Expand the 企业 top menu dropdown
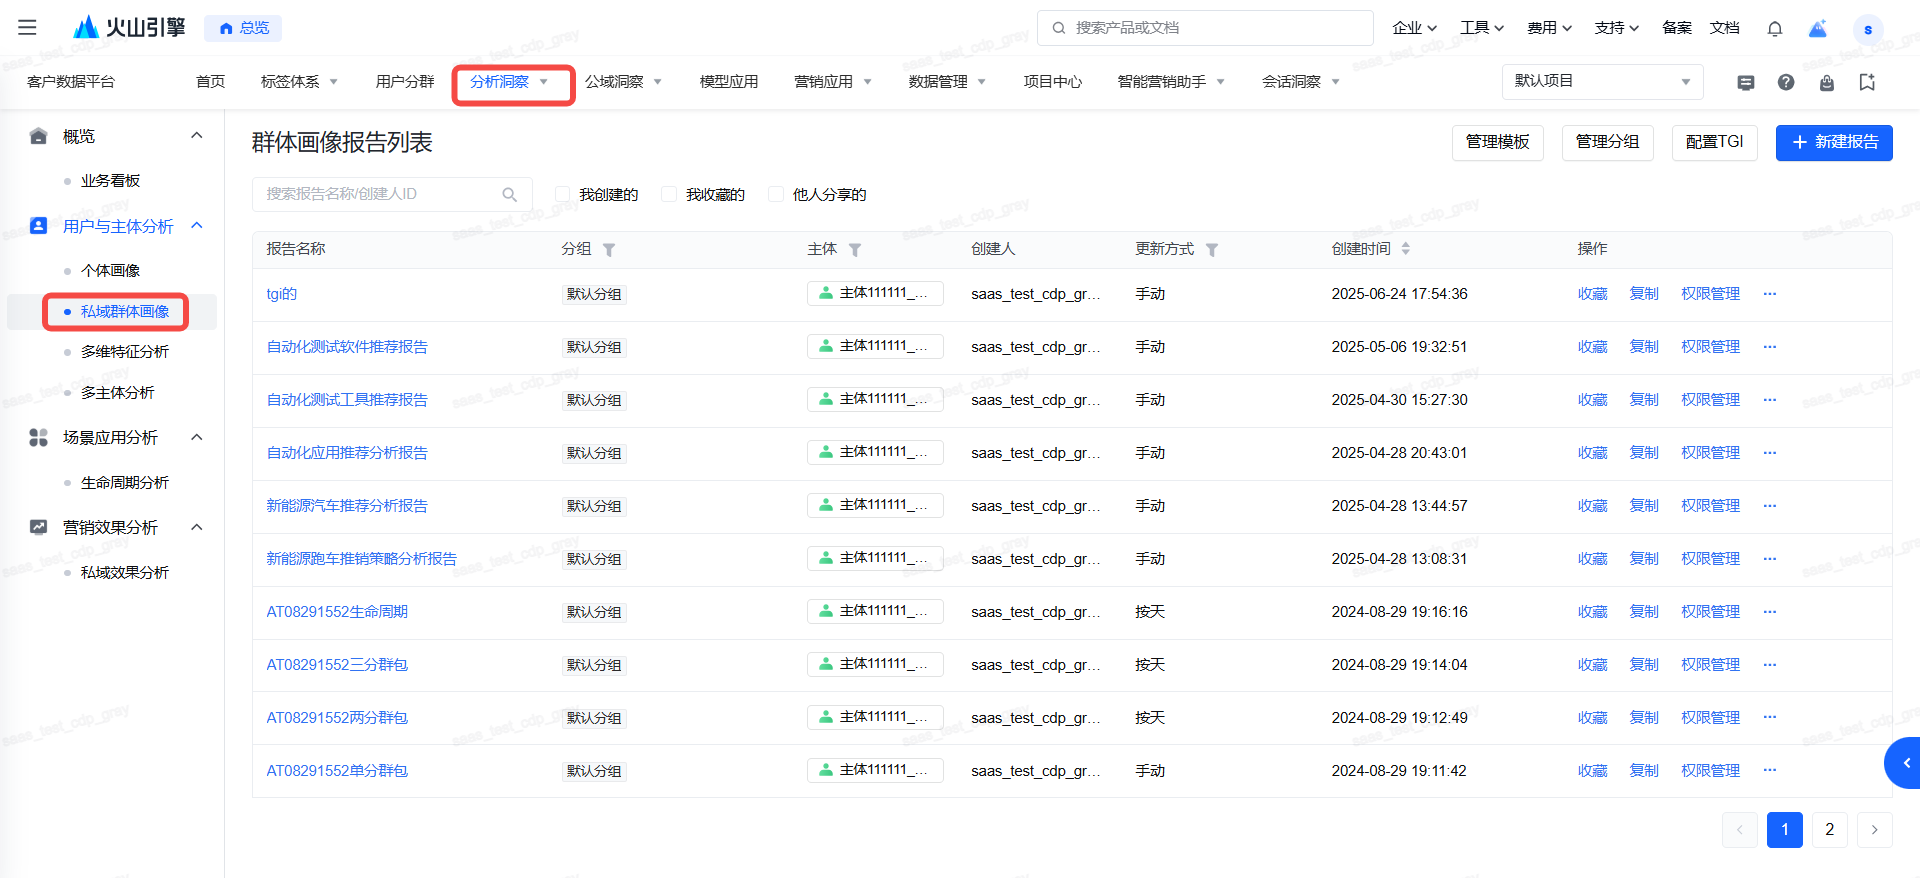Screen dimensions: 1920x878 click(x=1414, y=28)
